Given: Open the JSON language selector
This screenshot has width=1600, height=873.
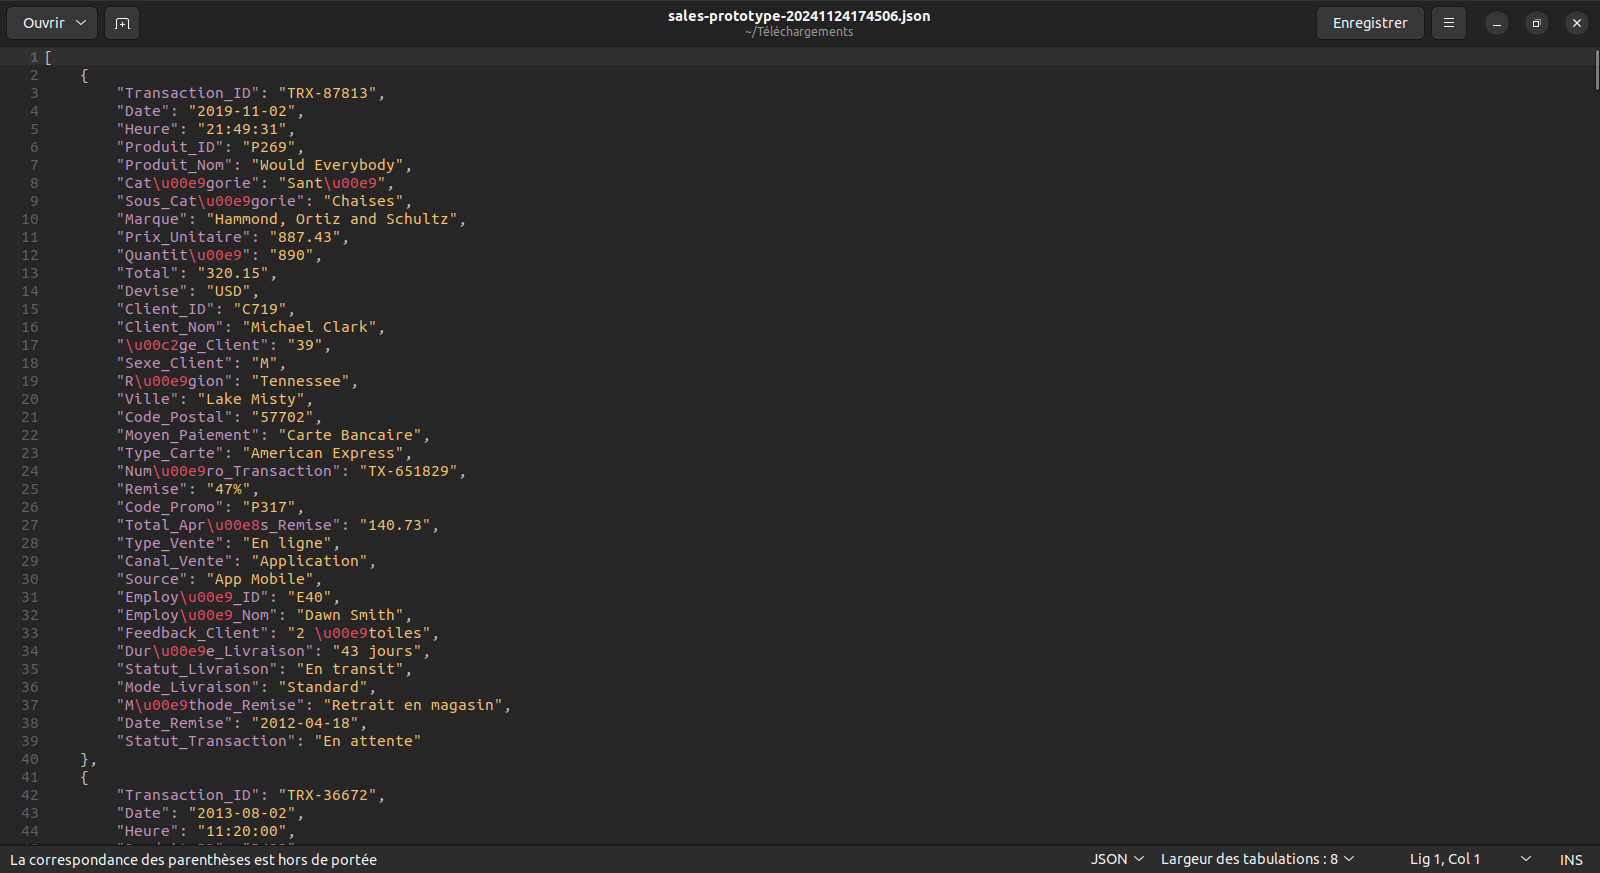Looking at the screenshot, I should point(1116,859).
